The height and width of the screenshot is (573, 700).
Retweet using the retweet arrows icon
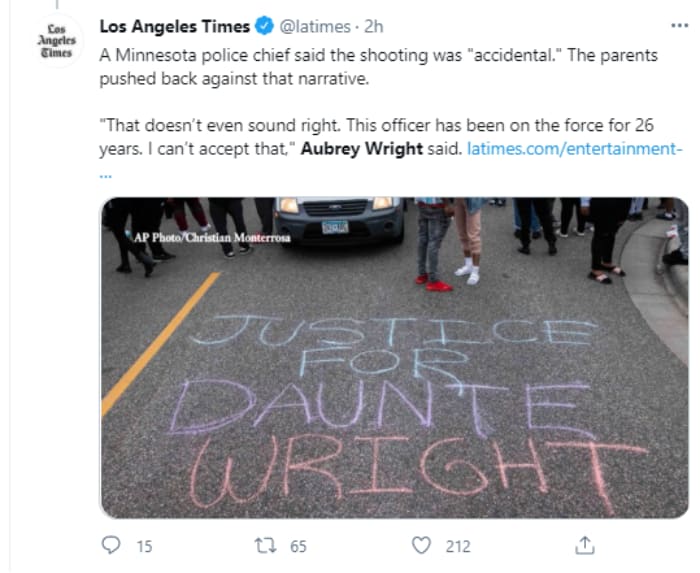pyautogui.click(x=267, y=545)
